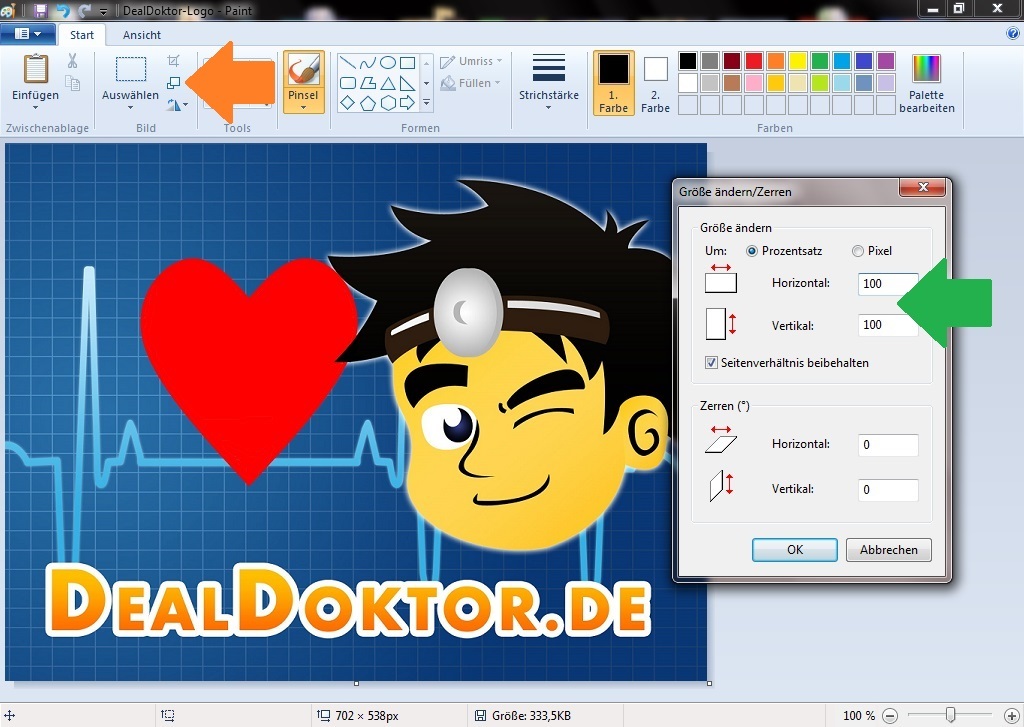Select 2. Farbe color slot
This screenshot has height=727, width=1024.
click(655, 83)
